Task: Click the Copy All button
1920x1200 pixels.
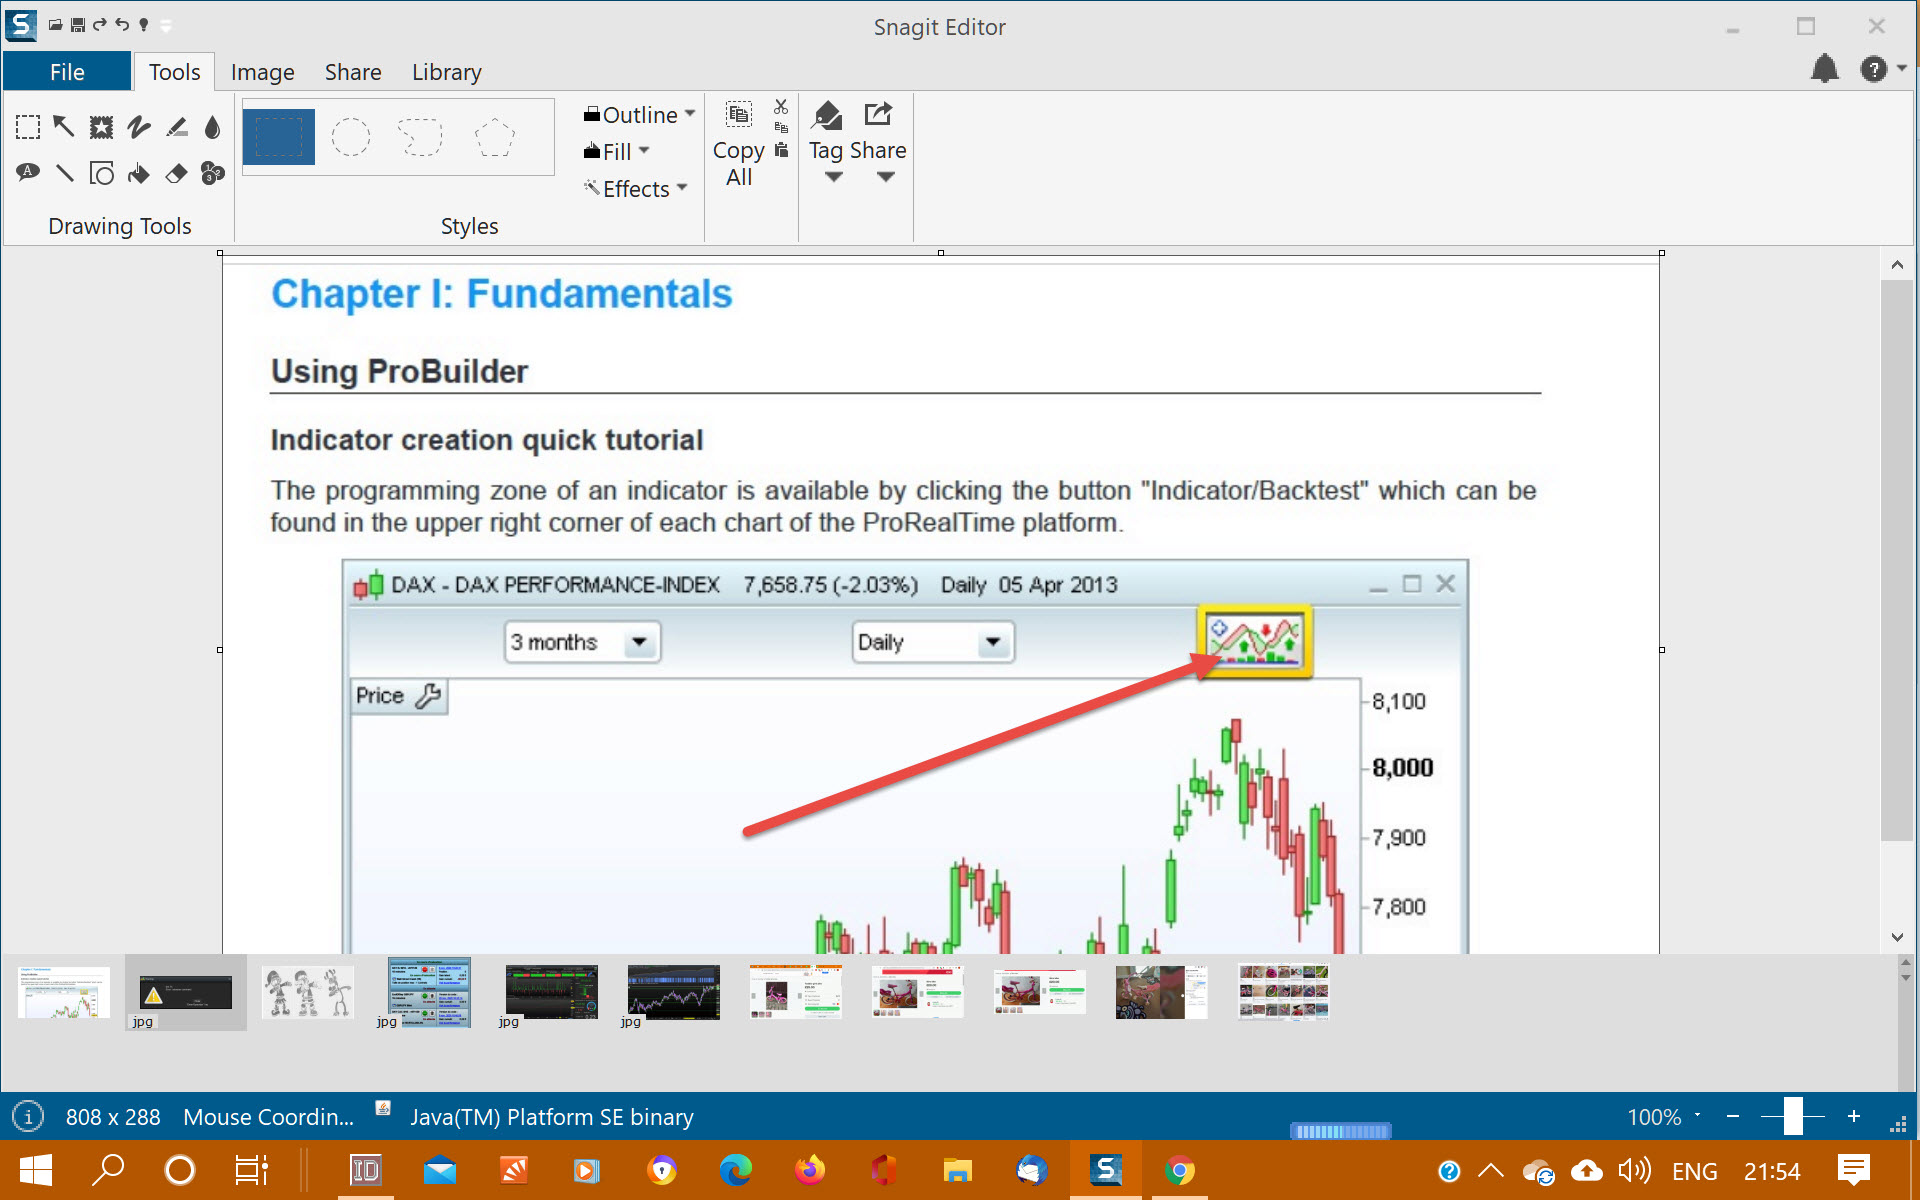Action: pos(739,150)
